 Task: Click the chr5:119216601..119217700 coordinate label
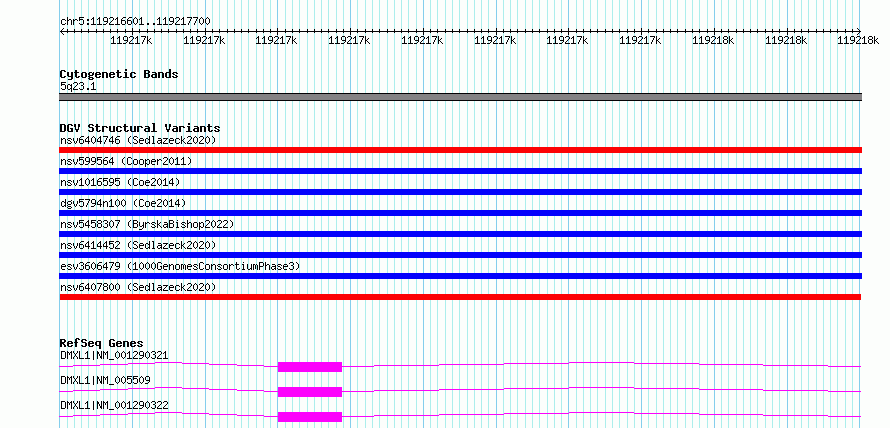tap(135, 21)
